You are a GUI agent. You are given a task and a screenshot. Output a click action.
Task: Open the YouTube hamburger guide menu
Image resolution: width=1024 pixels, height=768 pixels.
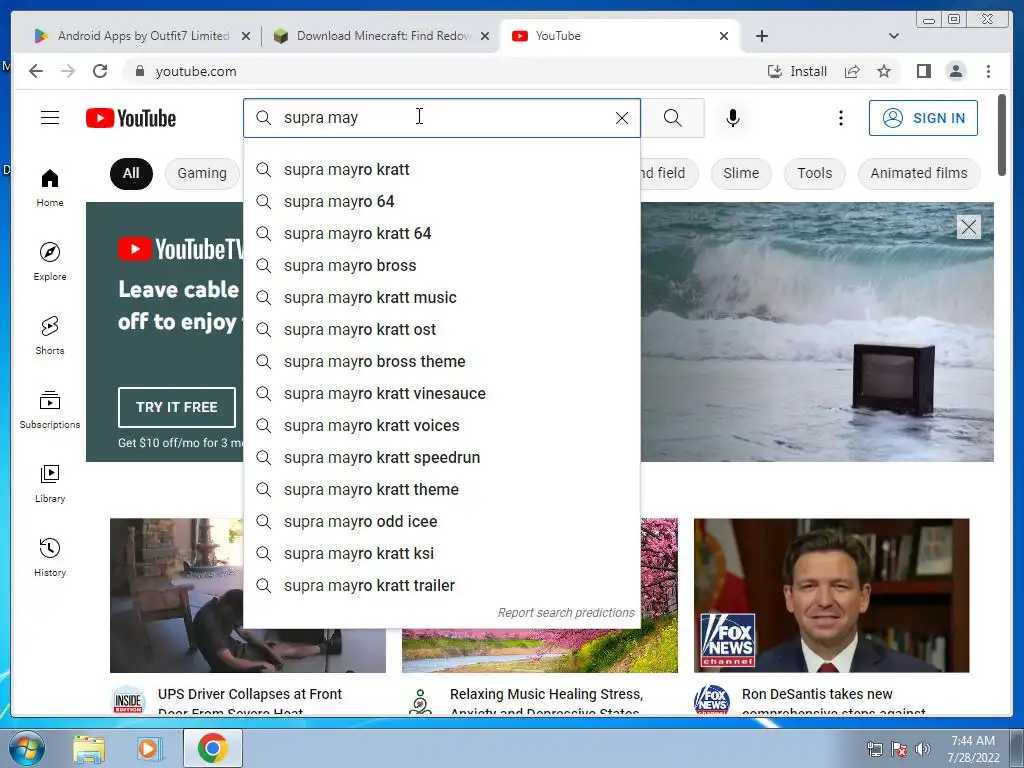(x=50, y=118)
